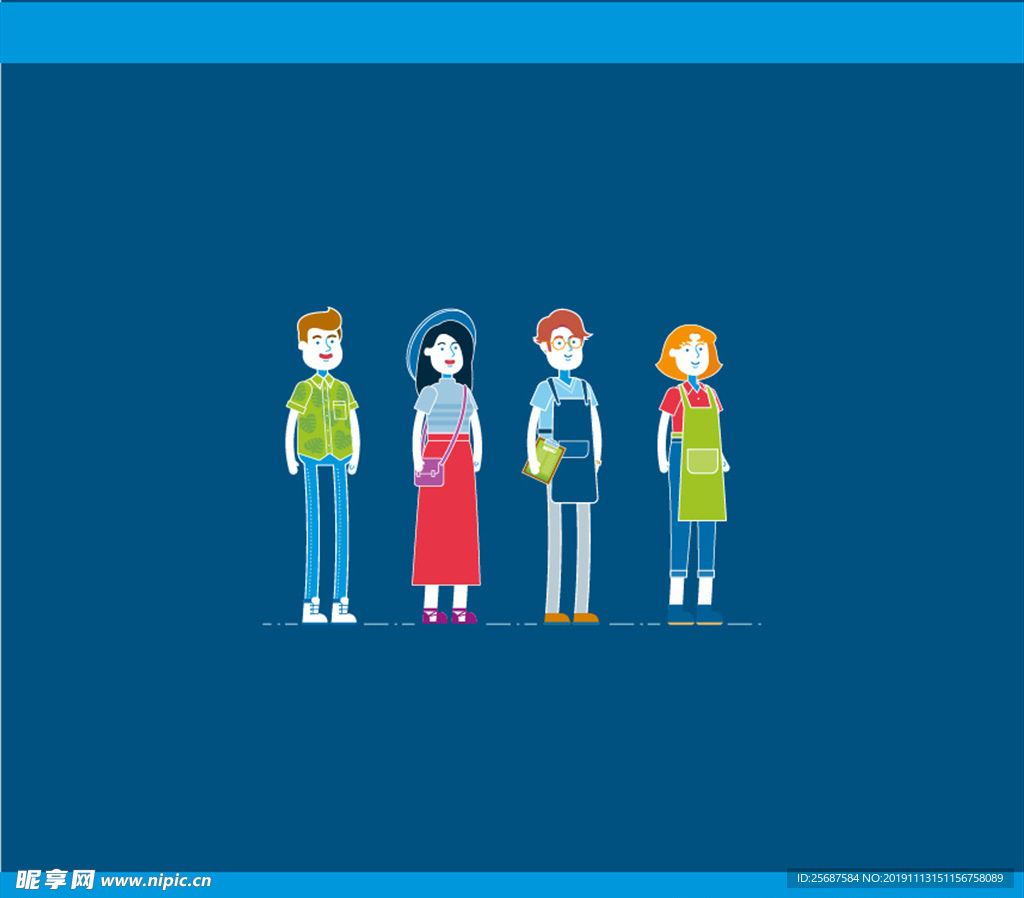
Task: Click the green menu clipboard
Action: click(543, 460)
